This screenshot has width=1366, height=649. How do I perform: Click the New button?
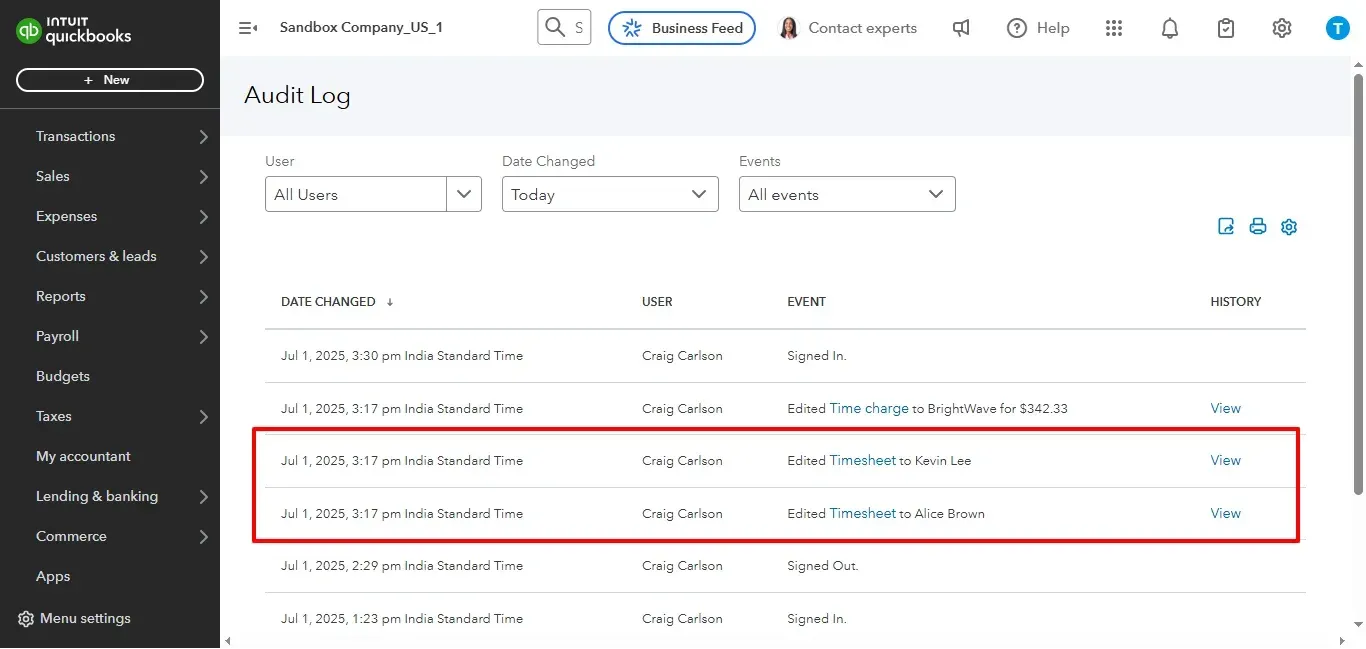point(110,80)
